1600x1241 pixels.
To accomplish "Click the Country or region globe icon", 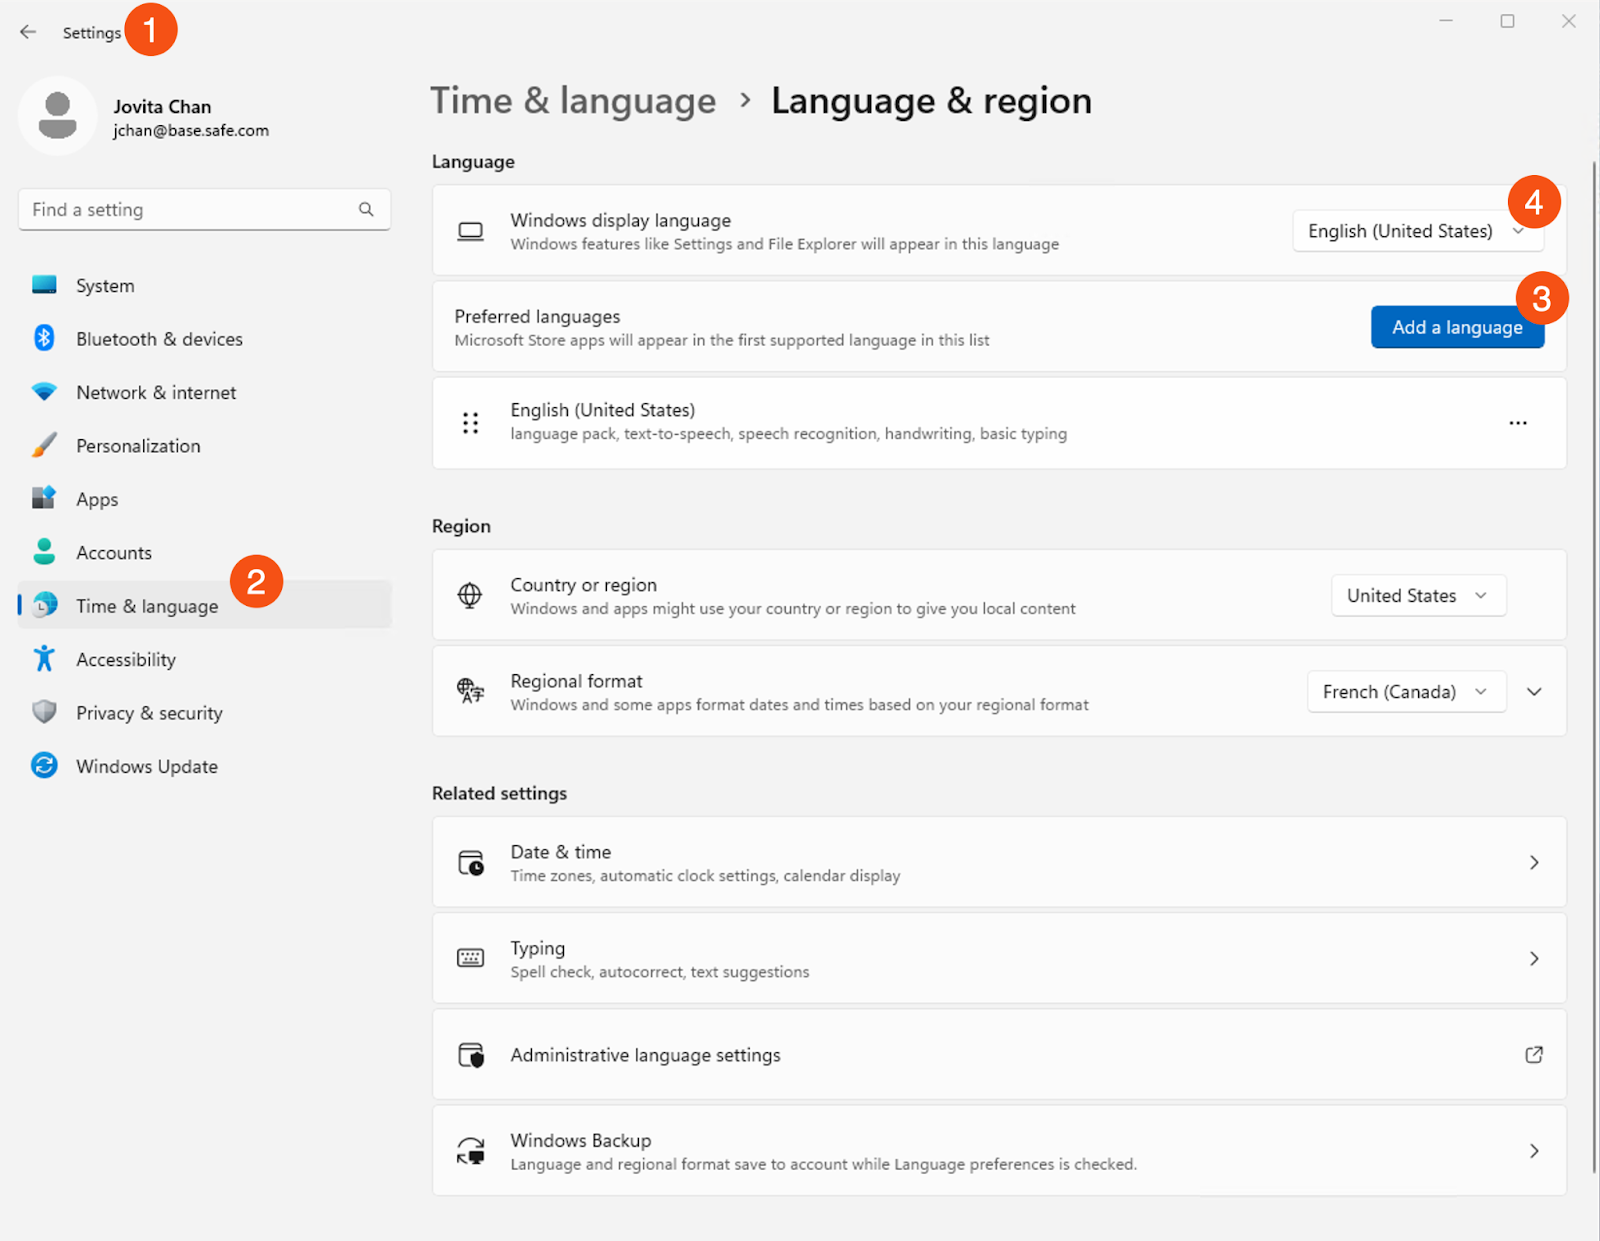I will 470,595.
